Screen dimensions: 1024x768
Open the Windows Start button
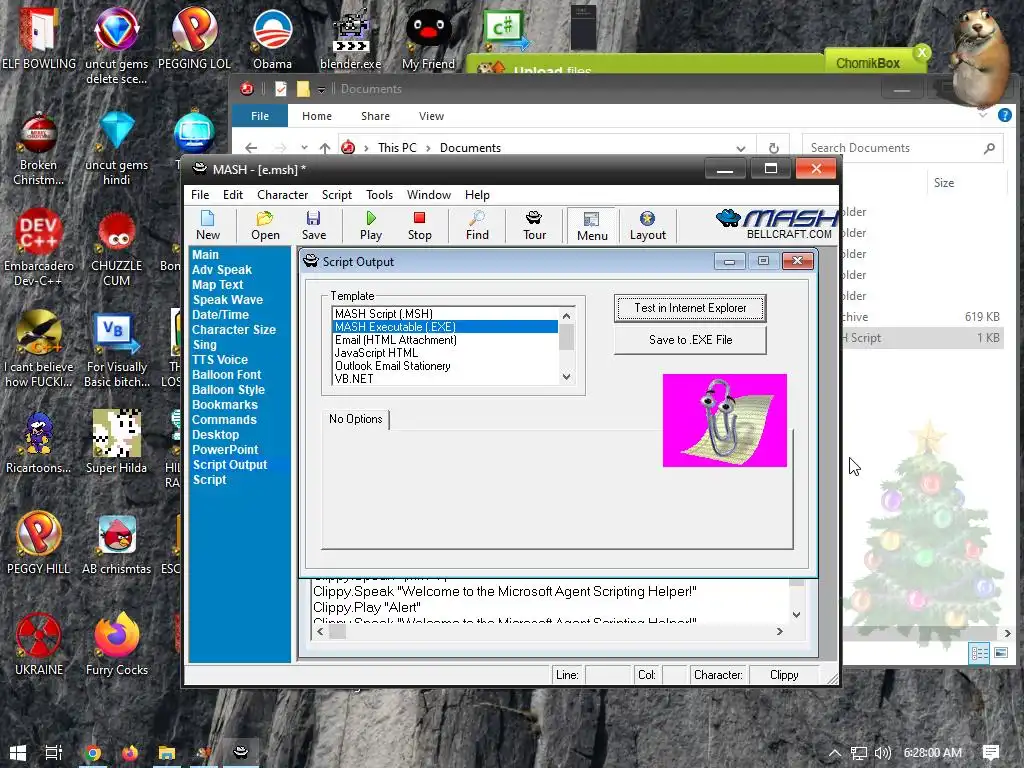(18, 752)
